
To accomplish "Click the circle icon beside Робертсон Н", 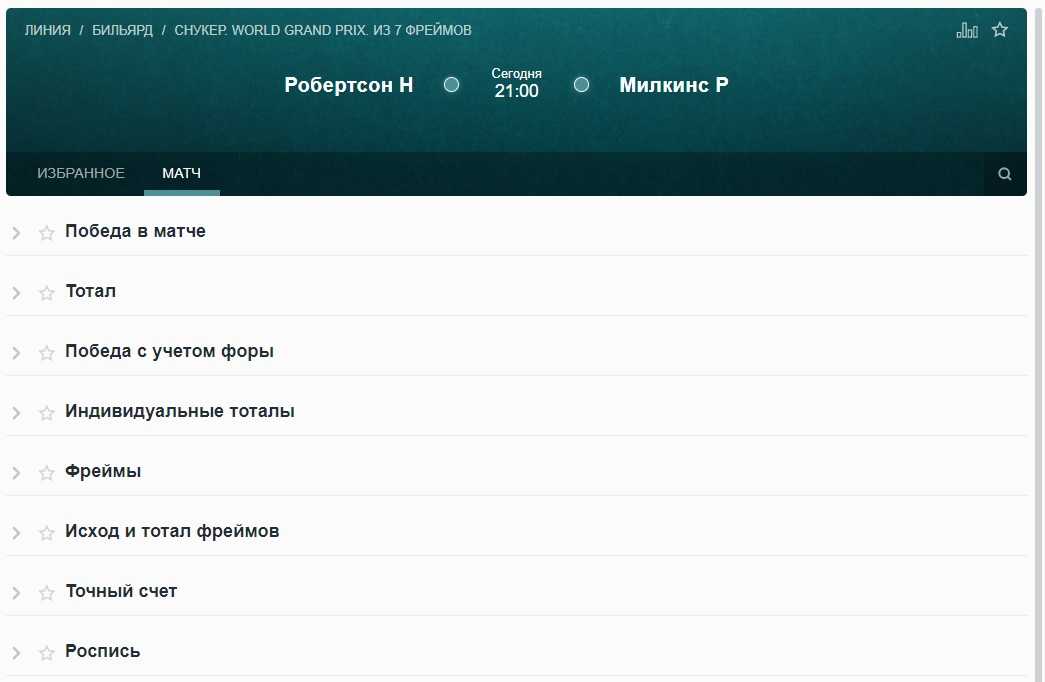I will (x=451, y=85).
